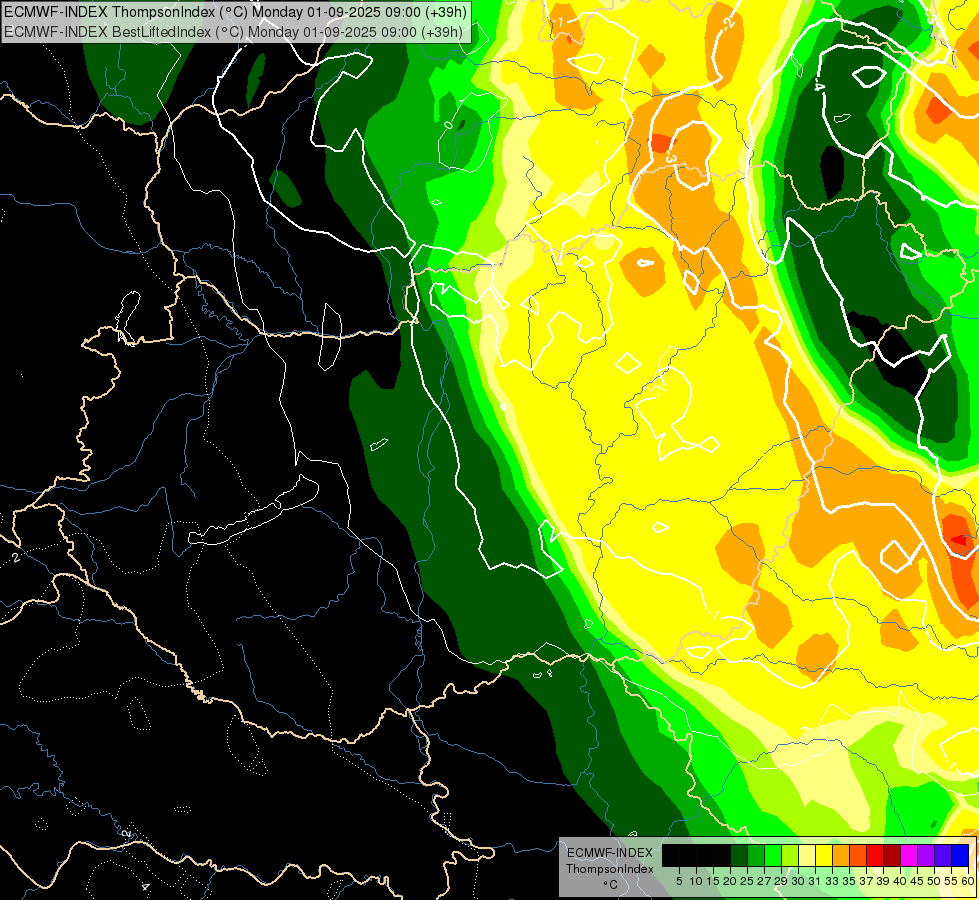Click the legend's °C unit label
Image resolution: width=979 pixels, height=900 pixels.
coord(611,884)
